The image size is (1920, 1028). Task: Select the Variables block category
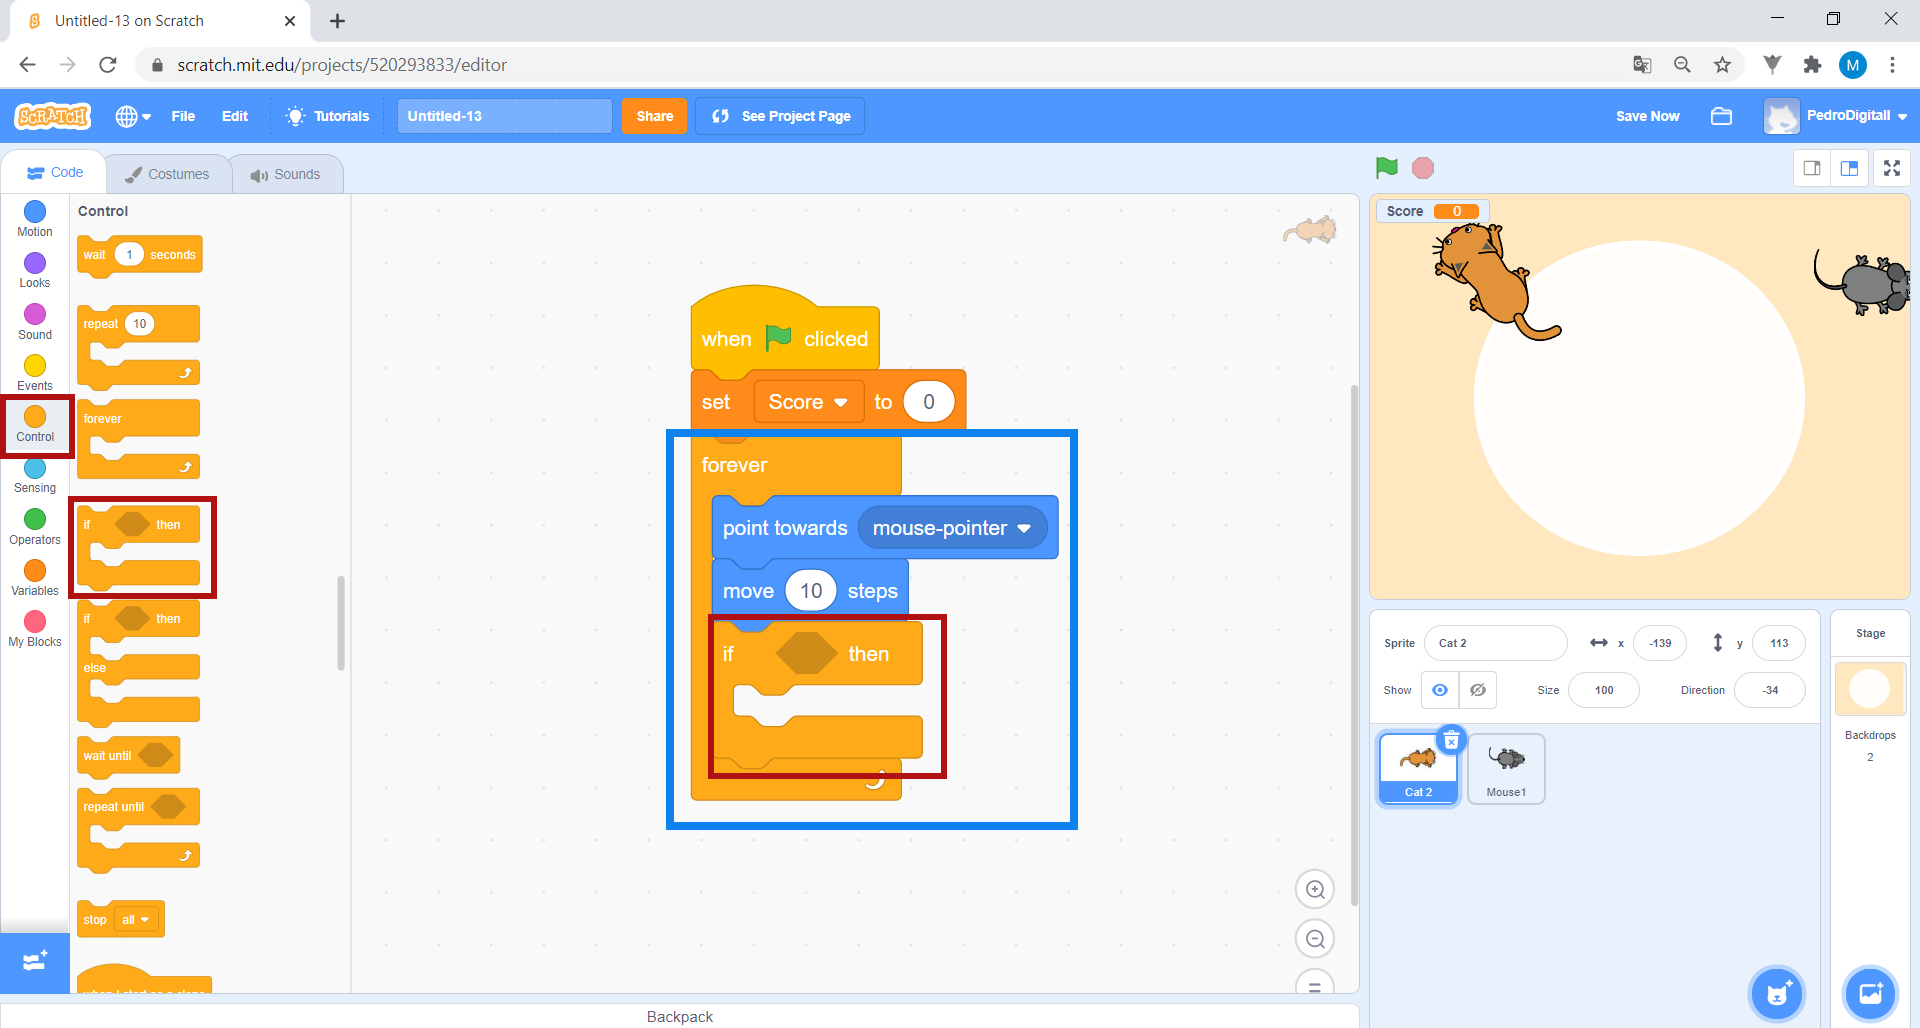tap(35, 578)
